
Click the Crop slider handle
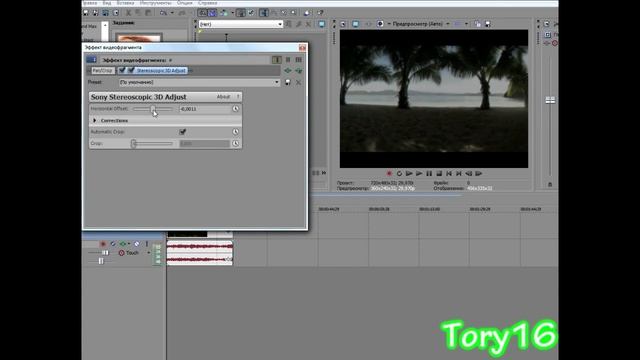pos(133,143)
